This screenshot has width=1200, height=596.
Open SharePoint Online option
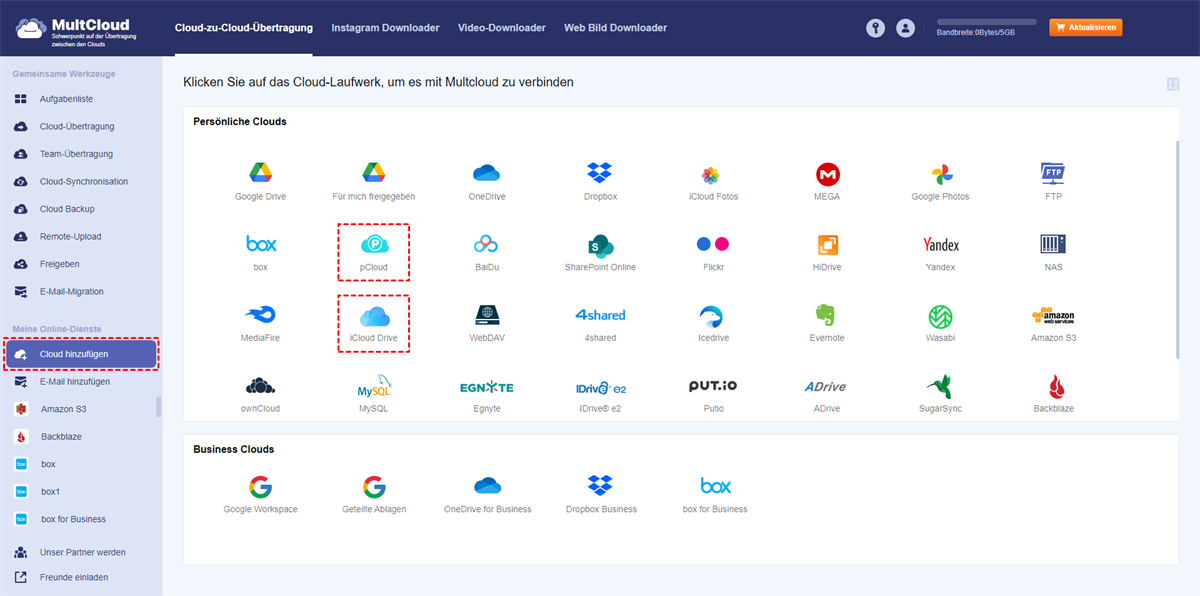[x=600, y=245]
